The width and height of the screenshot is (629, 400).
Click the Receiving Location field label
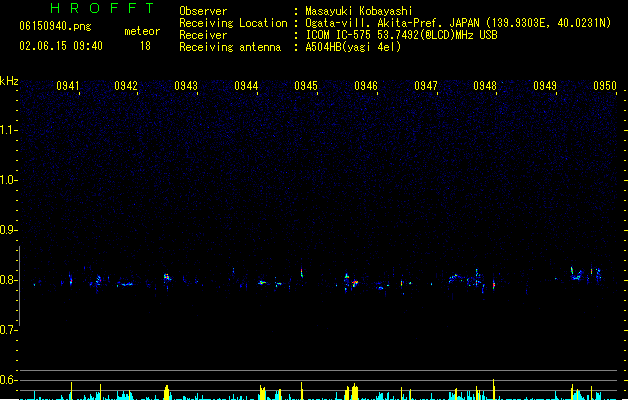coord(233,23)
